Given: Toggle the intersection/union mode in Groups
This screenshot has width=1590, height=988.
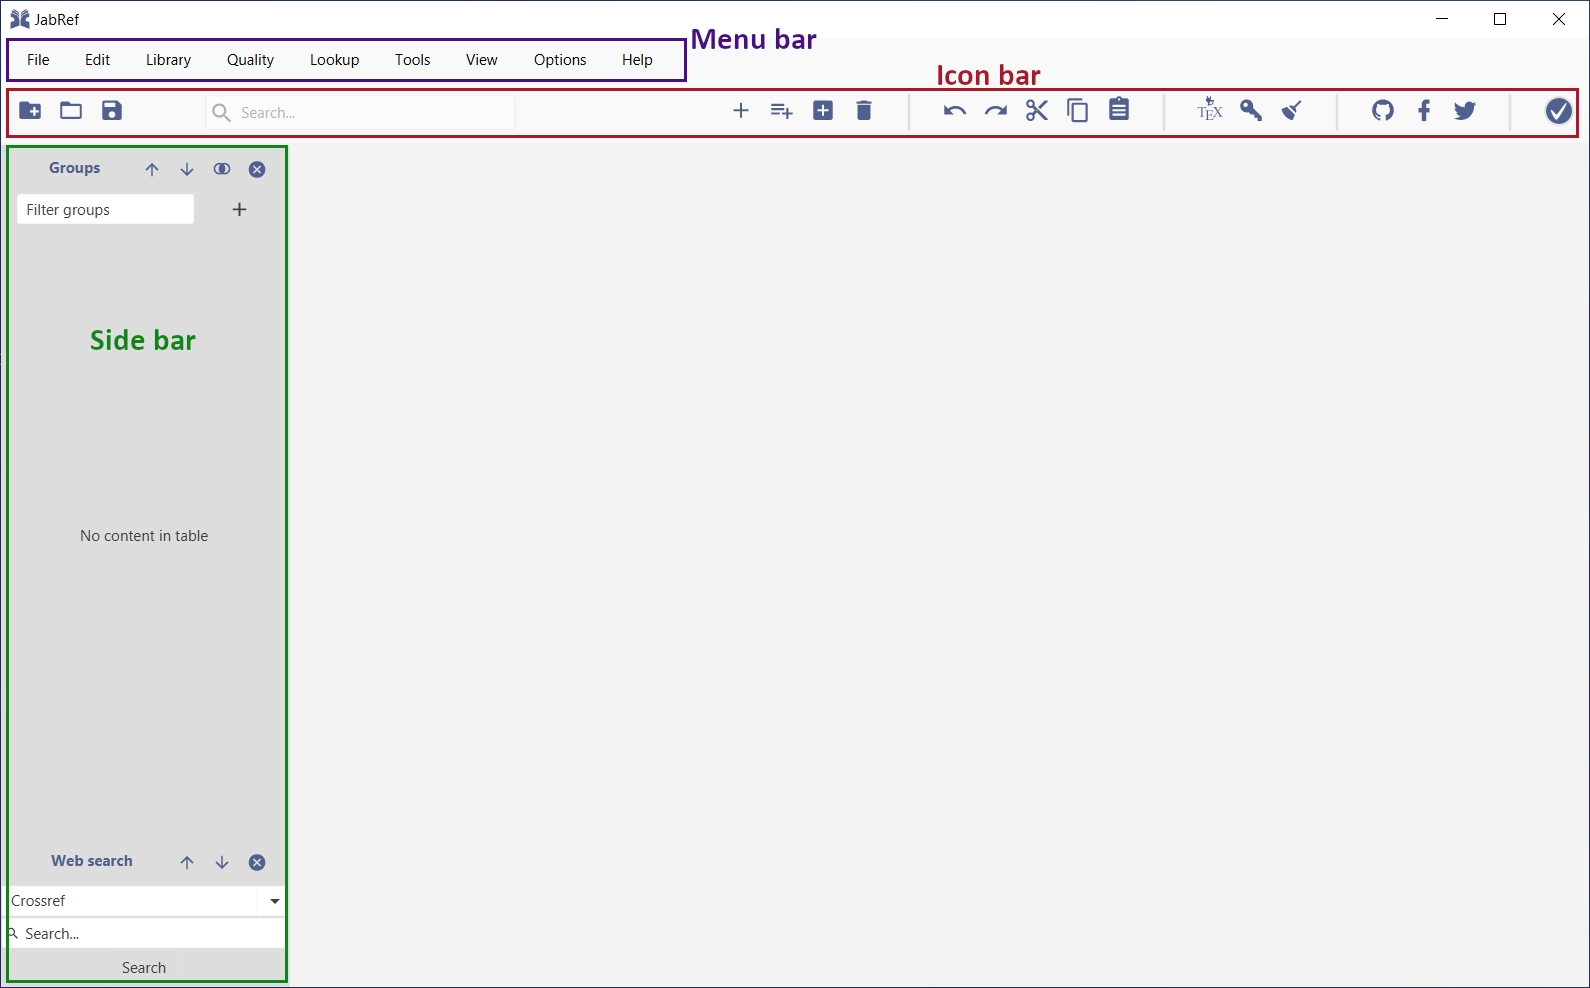Looking at the screenshot, I should tap(222, 169).
